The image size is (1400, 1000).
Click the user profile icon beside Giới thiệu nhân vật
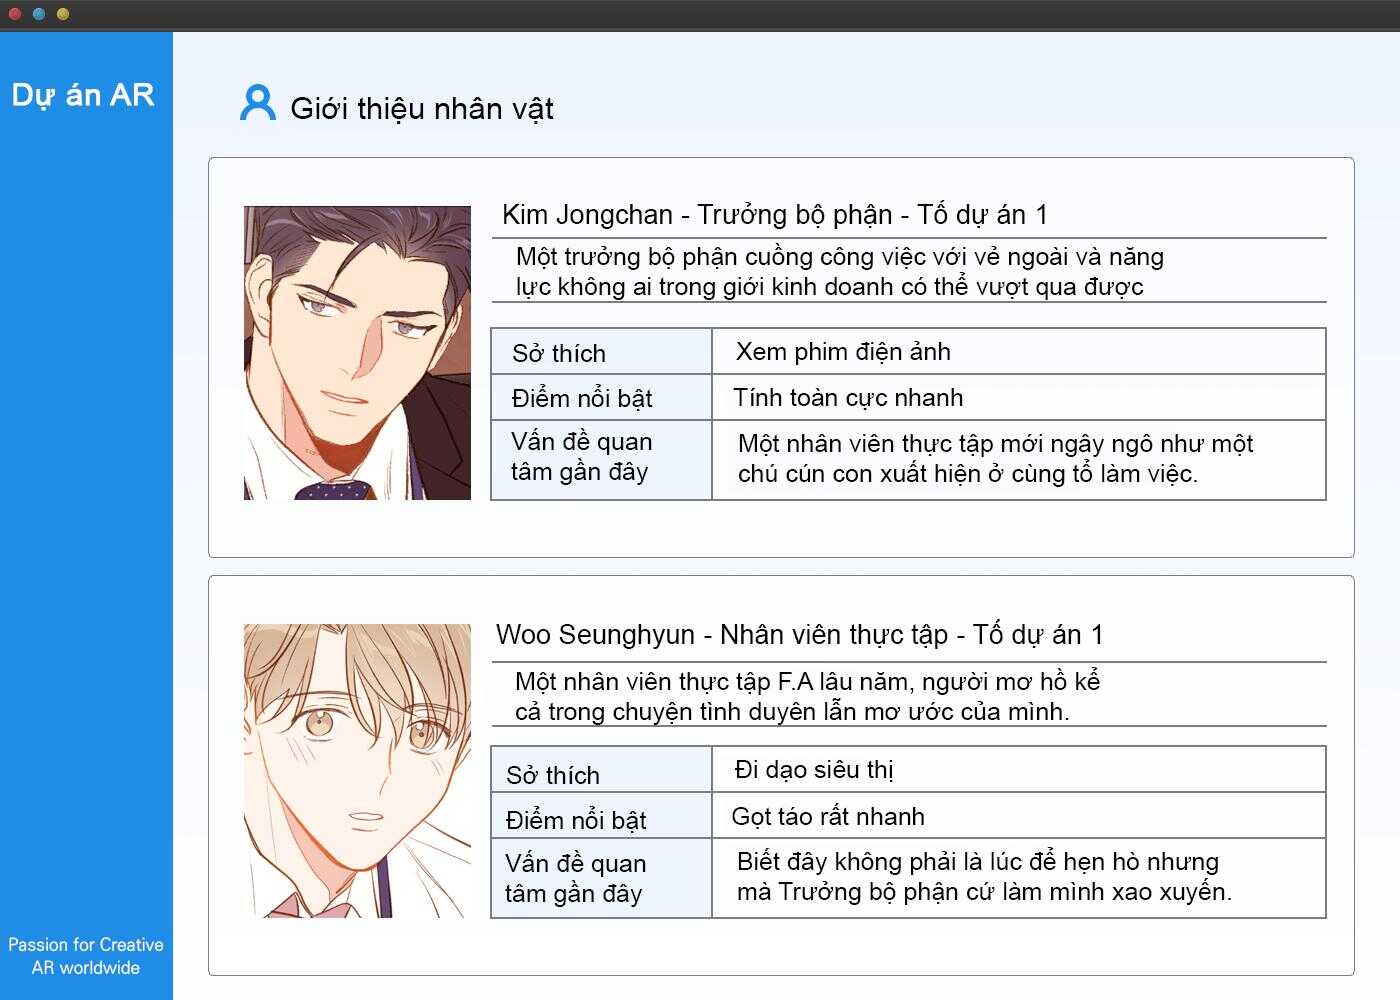pyautogui.click(x=258, y=103)
